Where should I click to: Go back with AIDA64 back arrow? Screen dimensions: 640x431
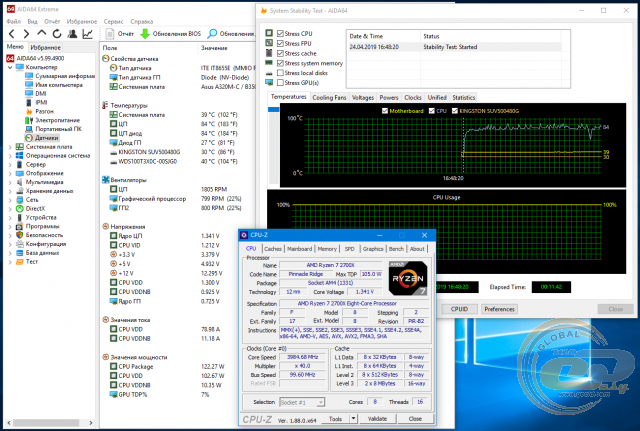pyautogui.click(x=11, y=34)
